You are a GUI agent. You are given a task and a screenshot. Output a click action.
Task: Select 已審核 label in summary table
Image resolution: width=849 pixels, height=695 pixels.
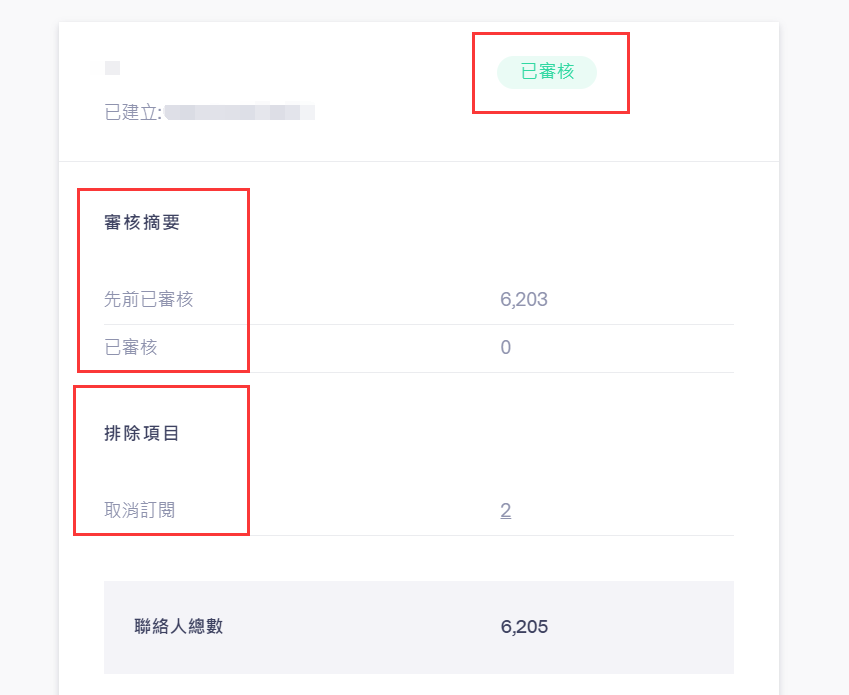coord(130,348)
